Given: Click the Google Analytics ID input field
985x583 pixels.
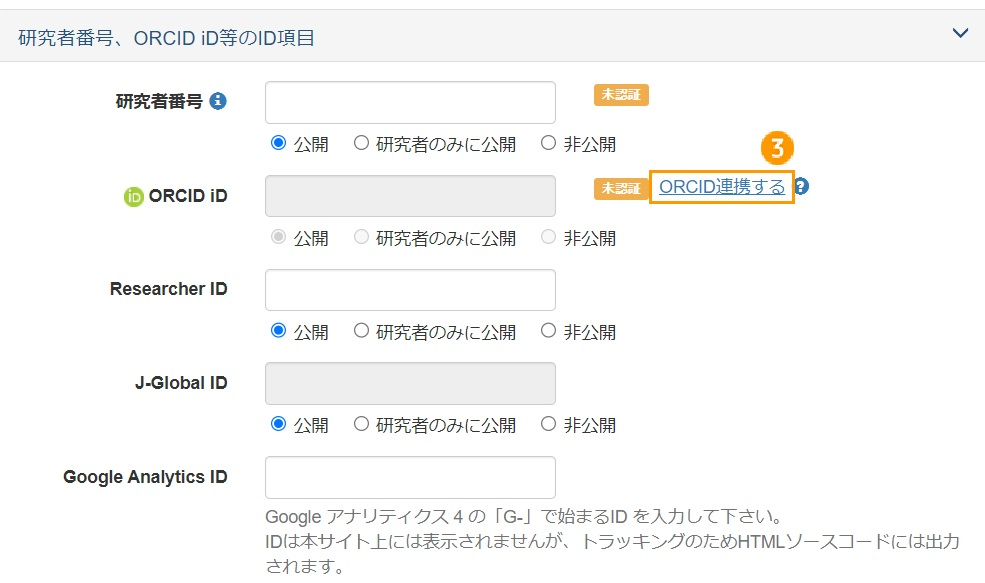Looking at the screenshot, I should coord(410,477).
